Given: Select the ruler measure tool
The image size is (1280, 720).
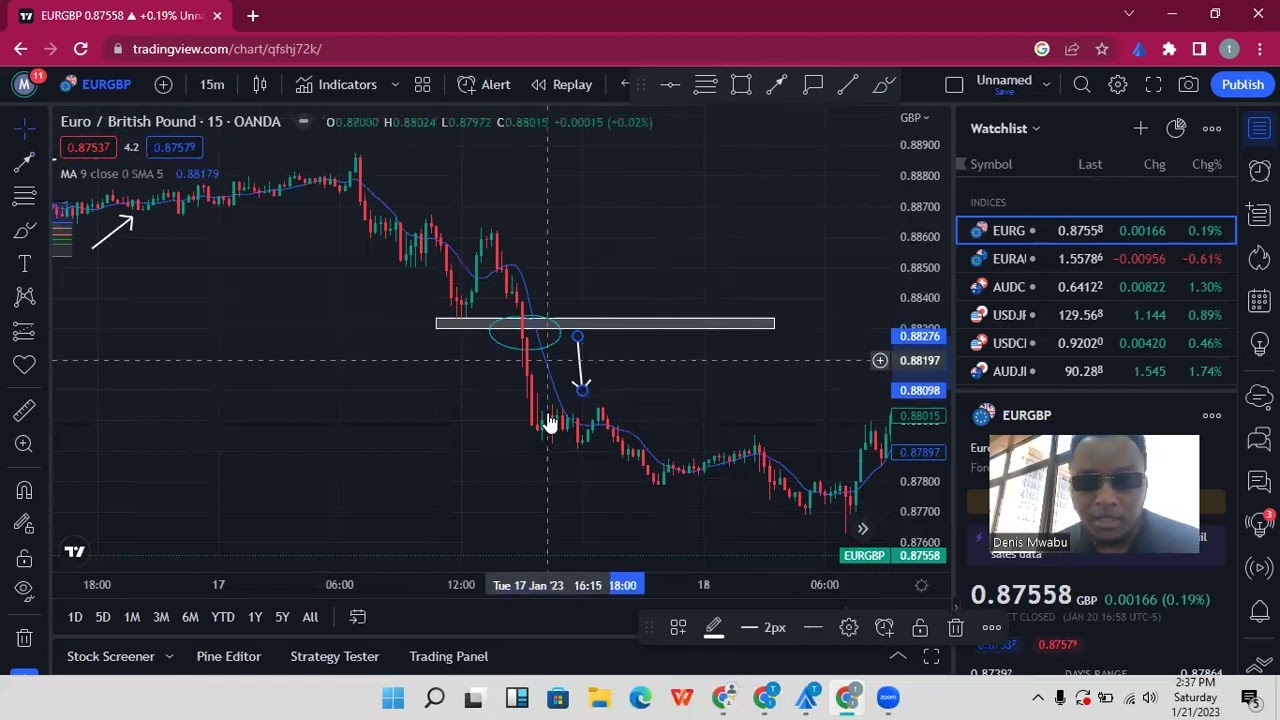Looking at the screenshot, I should pyautogui.click(x=25, y=410).
